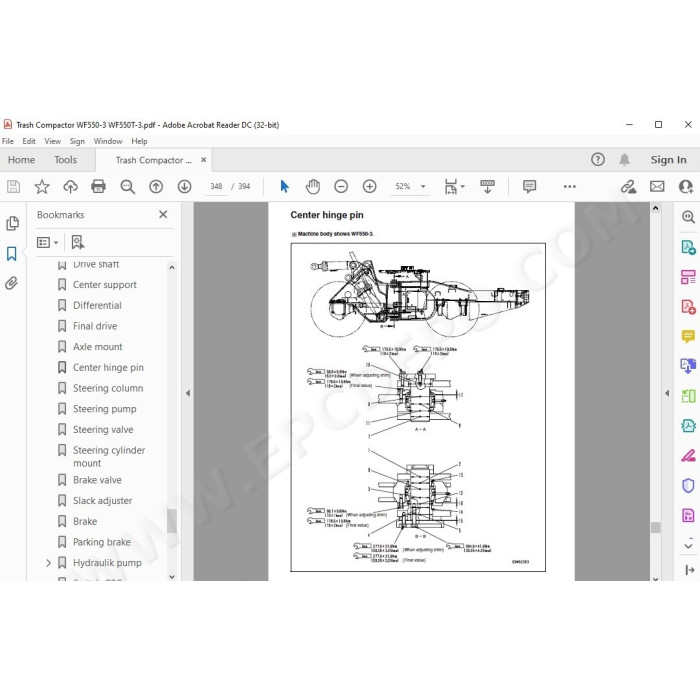Image resolution: width=700 pixels, height=700 pixels.
Task: Open the notifications bell
Action: click(625, 159)
